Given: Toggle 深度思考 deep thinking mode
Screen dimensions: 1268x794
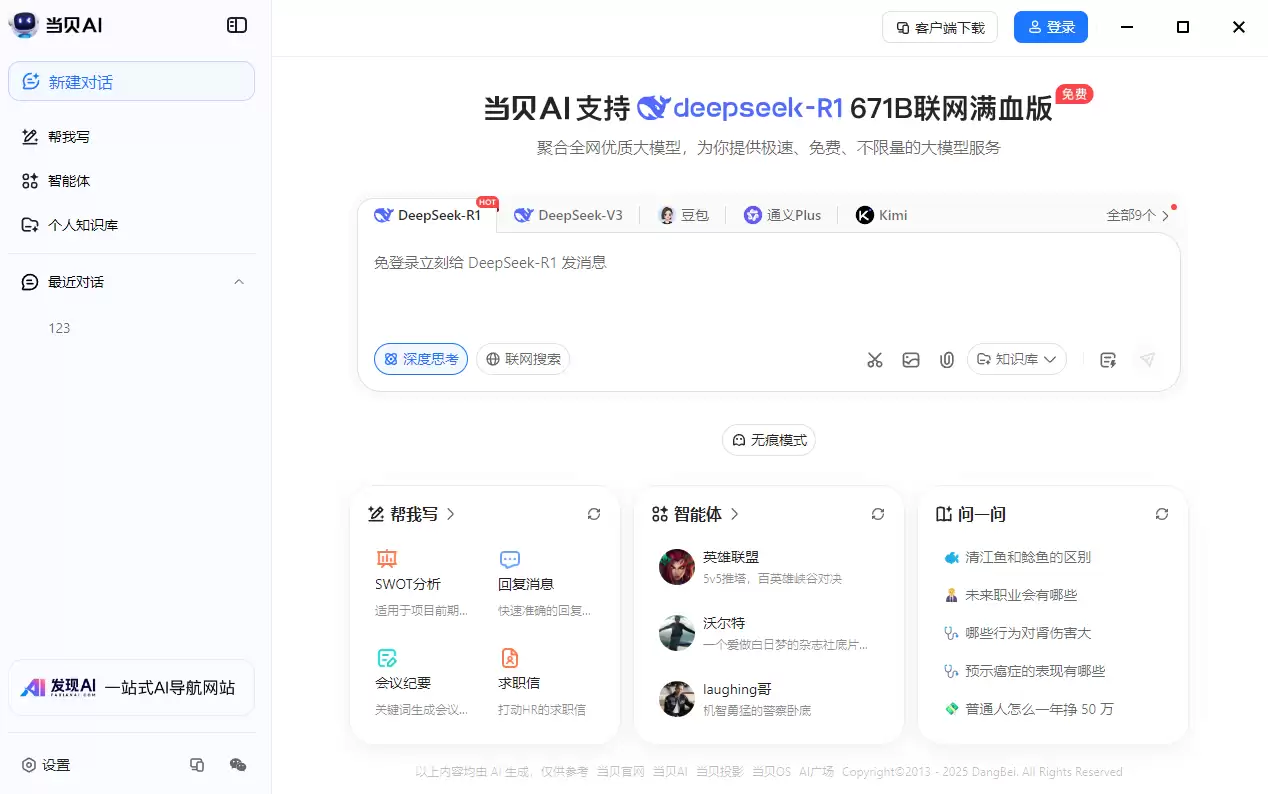Looking at the screenshot, I should click(x=421, y=359).
